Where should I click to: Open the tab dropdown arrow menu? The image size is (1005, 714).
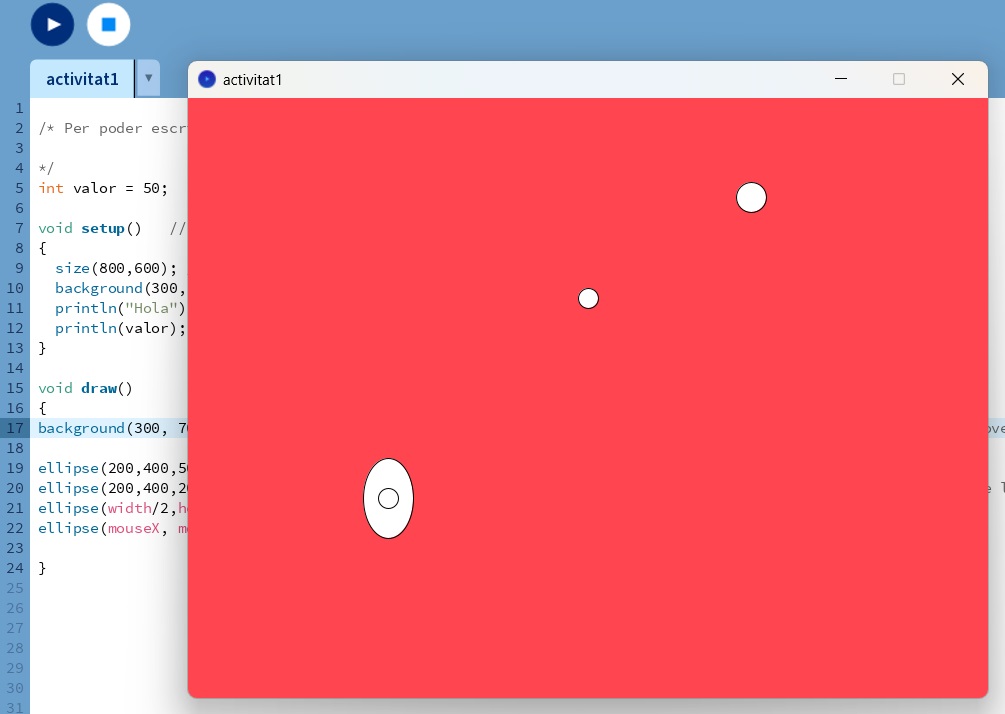(148, 78)
